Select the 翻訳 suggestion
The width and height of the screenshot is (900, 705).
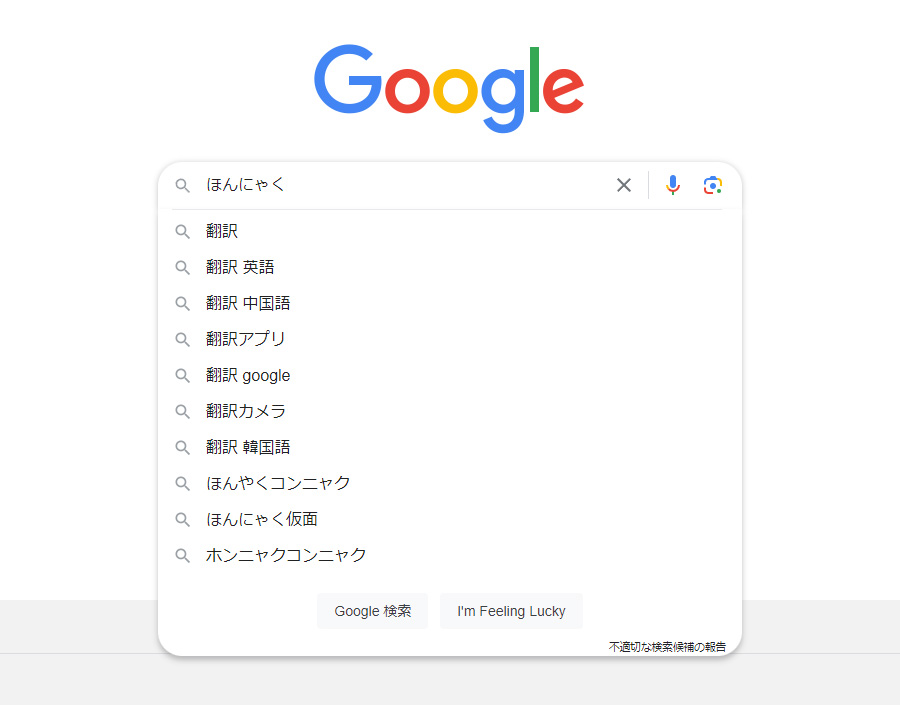(x=222, y=231)
